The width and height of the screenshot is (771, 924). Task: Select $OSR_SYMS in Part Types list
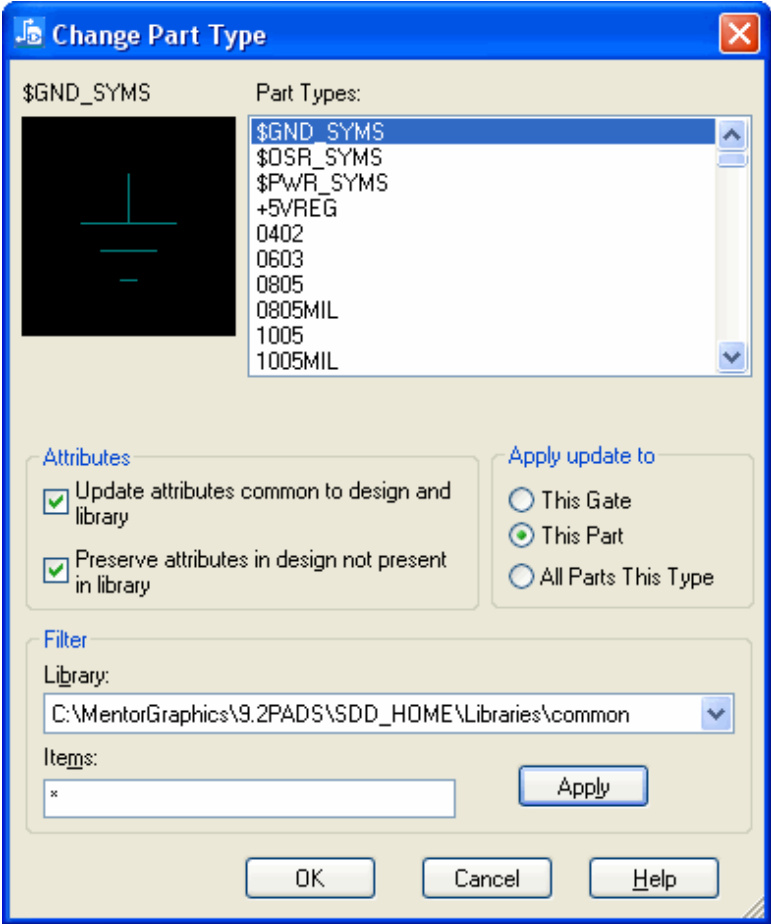pyautogui.click(x=319, y=157)
